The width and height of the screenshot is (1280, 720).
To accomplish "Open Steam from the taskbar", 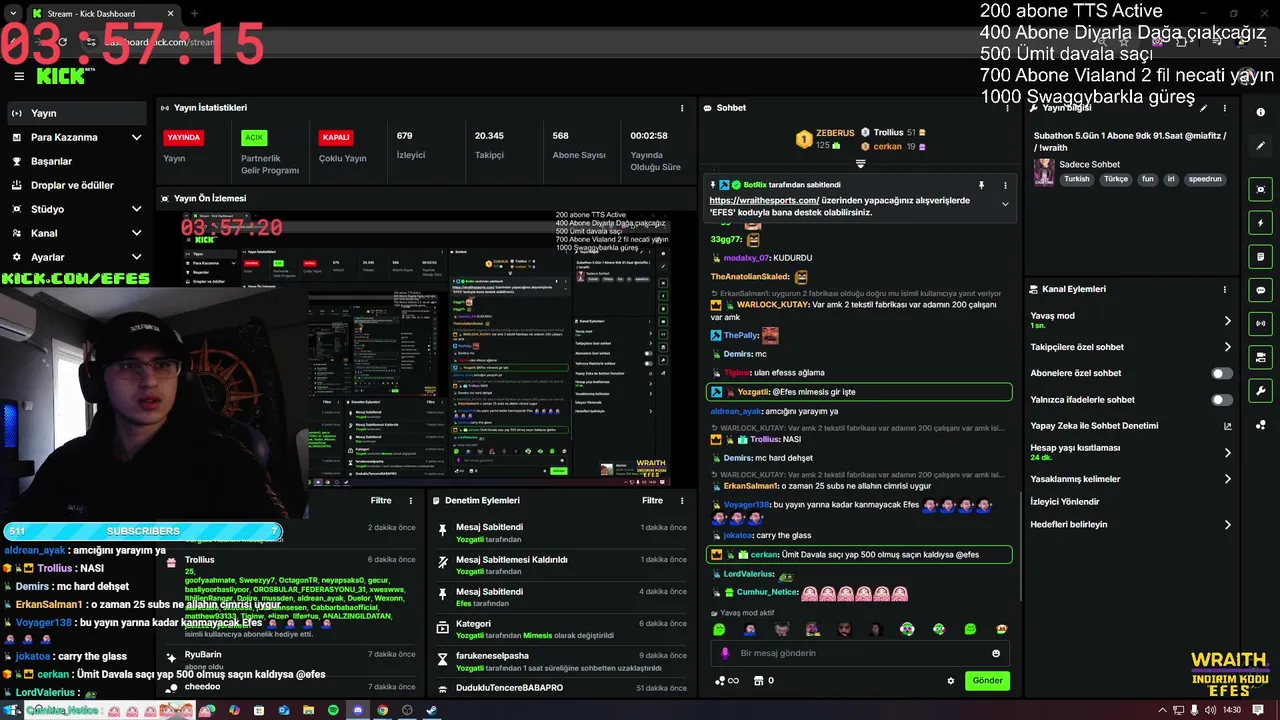I will click(431, 710).
